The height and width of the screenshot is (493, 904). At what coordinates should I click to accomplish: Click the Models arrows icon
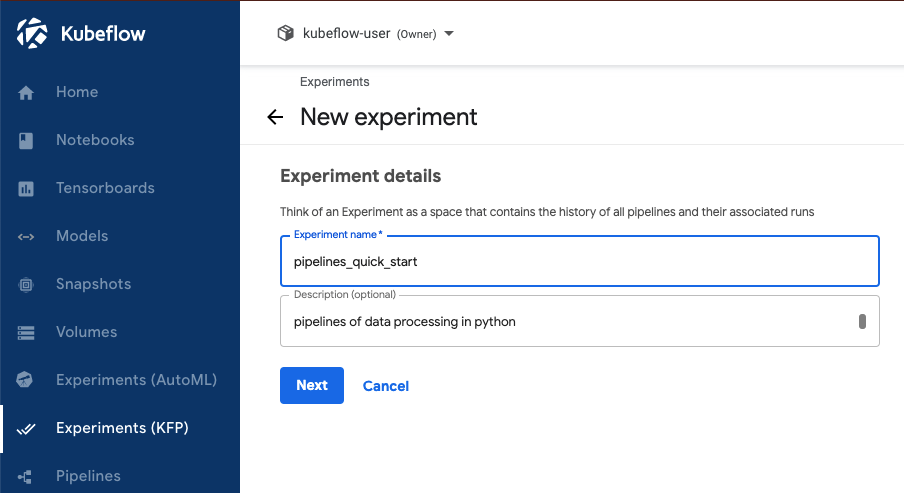pyautogui.click(x=27, y=237)
